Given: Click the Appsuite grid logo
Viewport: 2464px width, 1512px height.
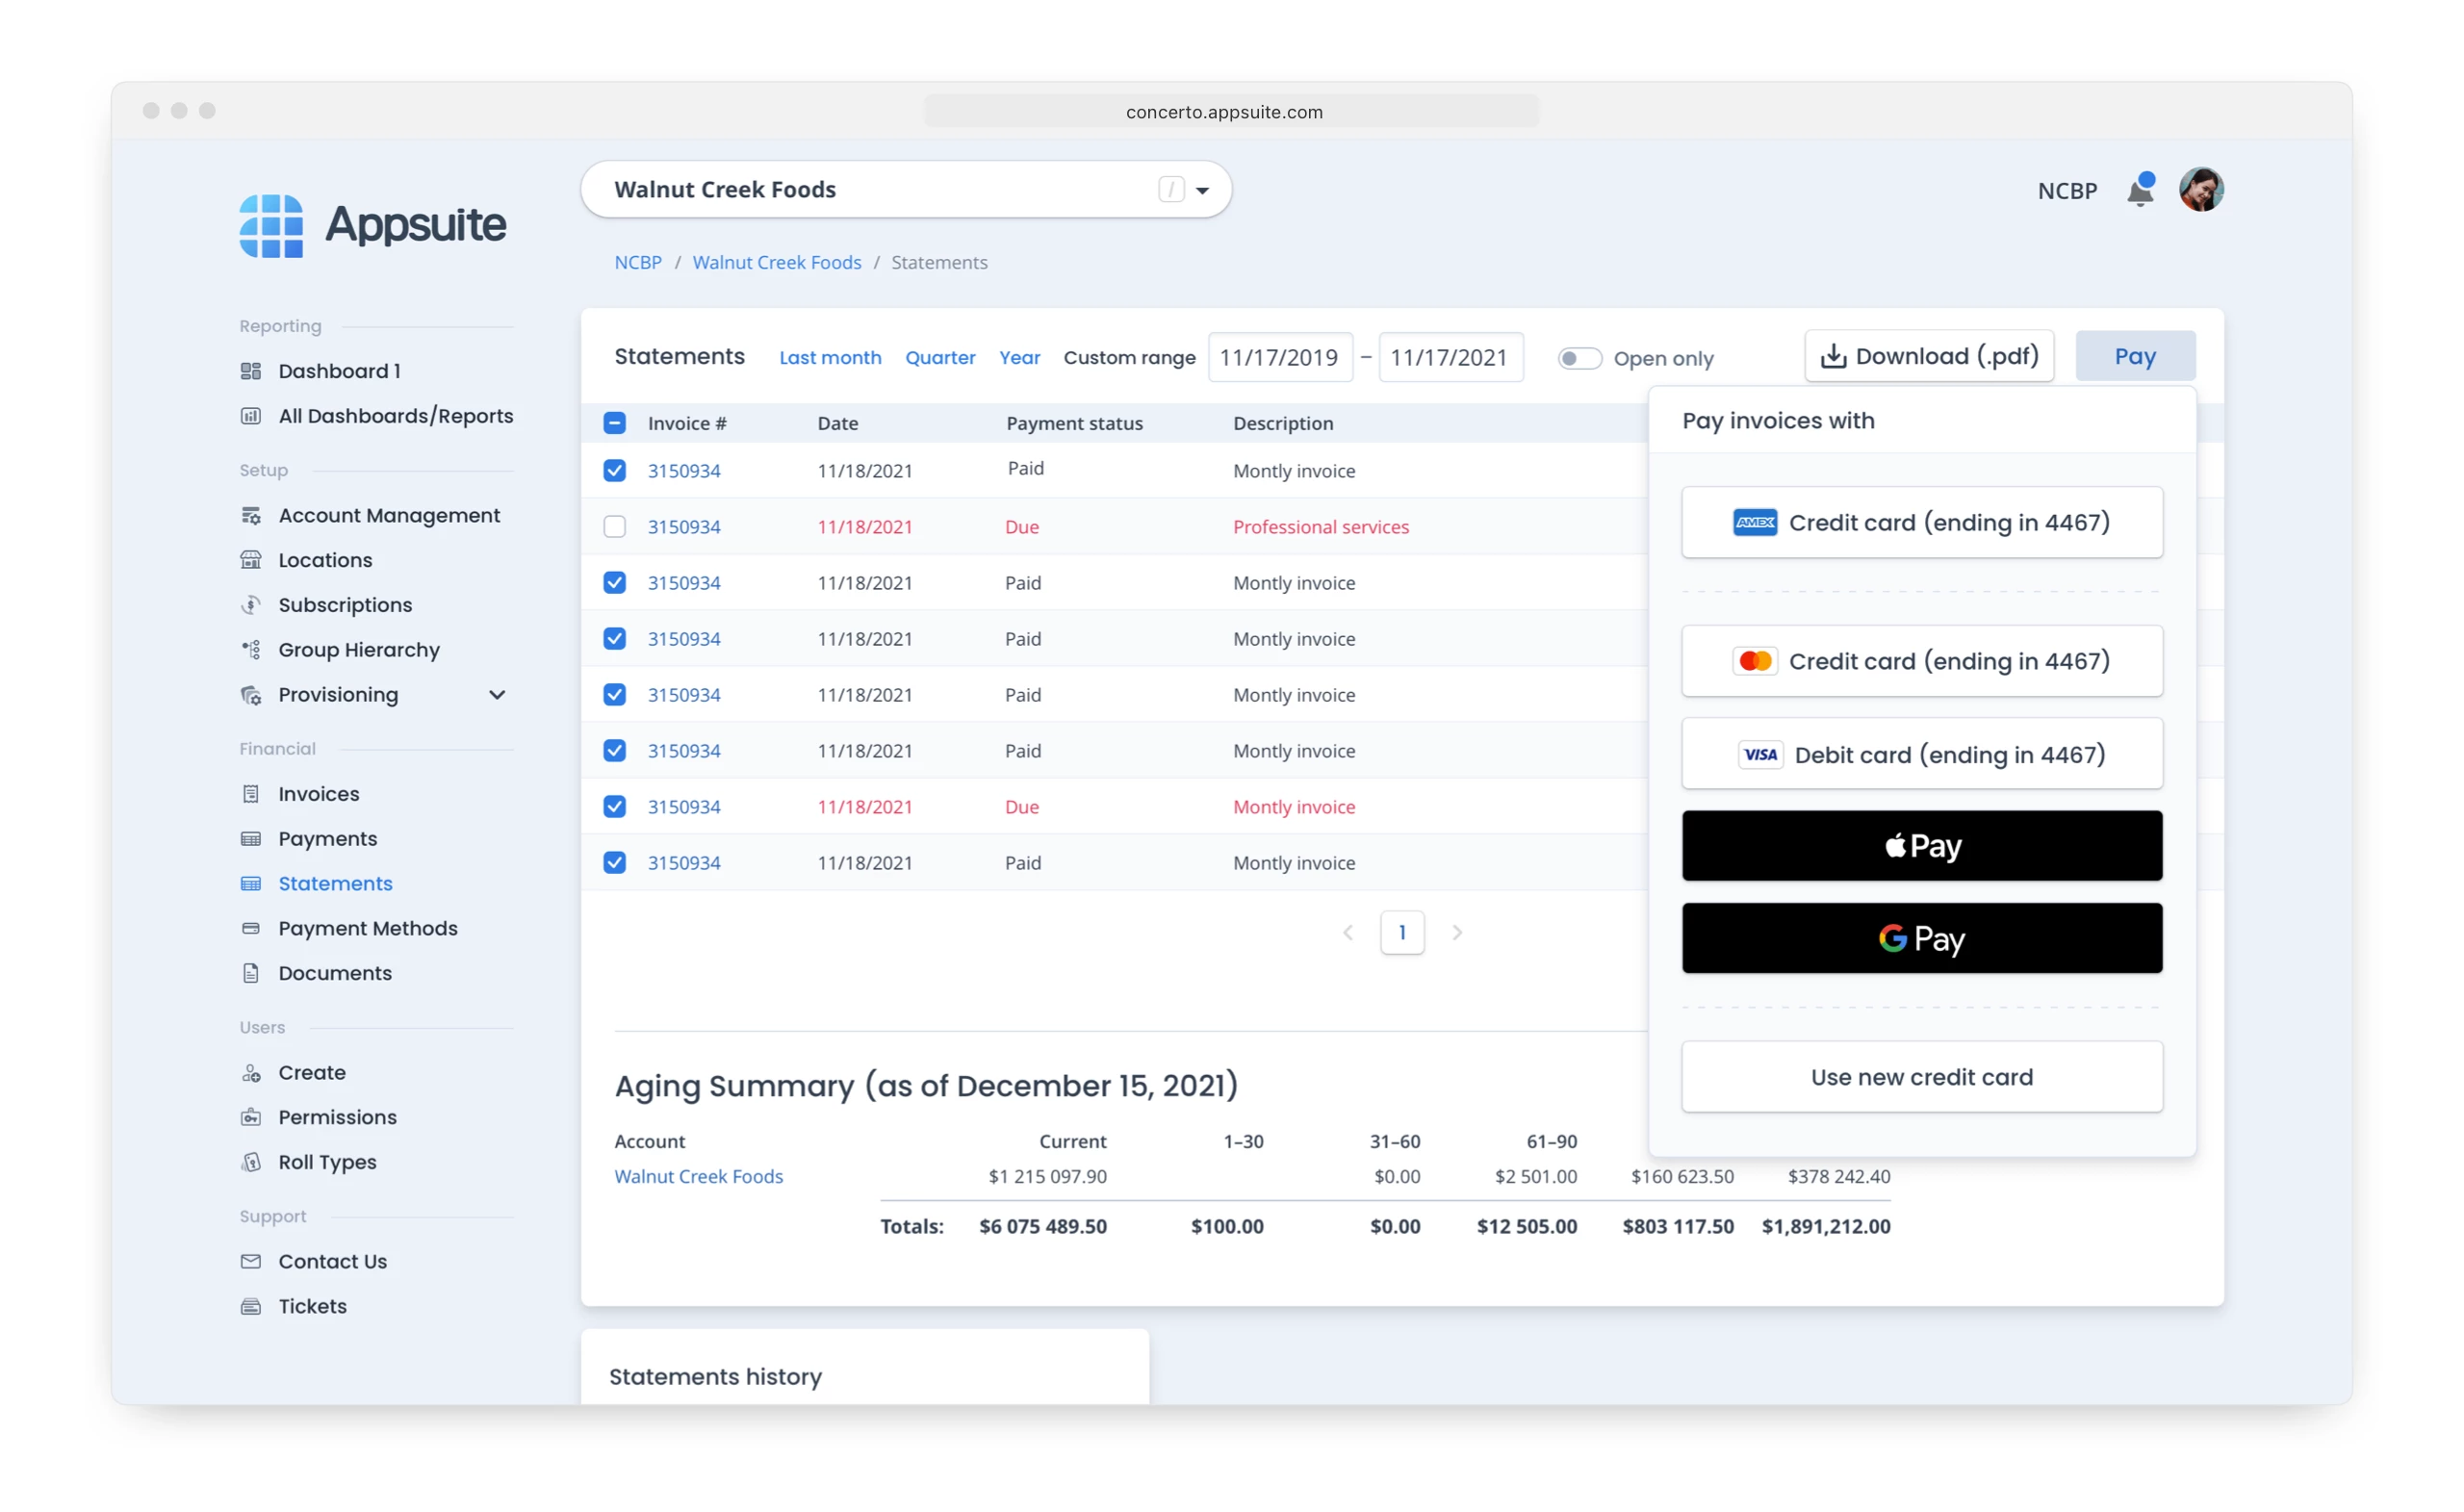Looking at the screenshot, I should (x=271, y=226).
